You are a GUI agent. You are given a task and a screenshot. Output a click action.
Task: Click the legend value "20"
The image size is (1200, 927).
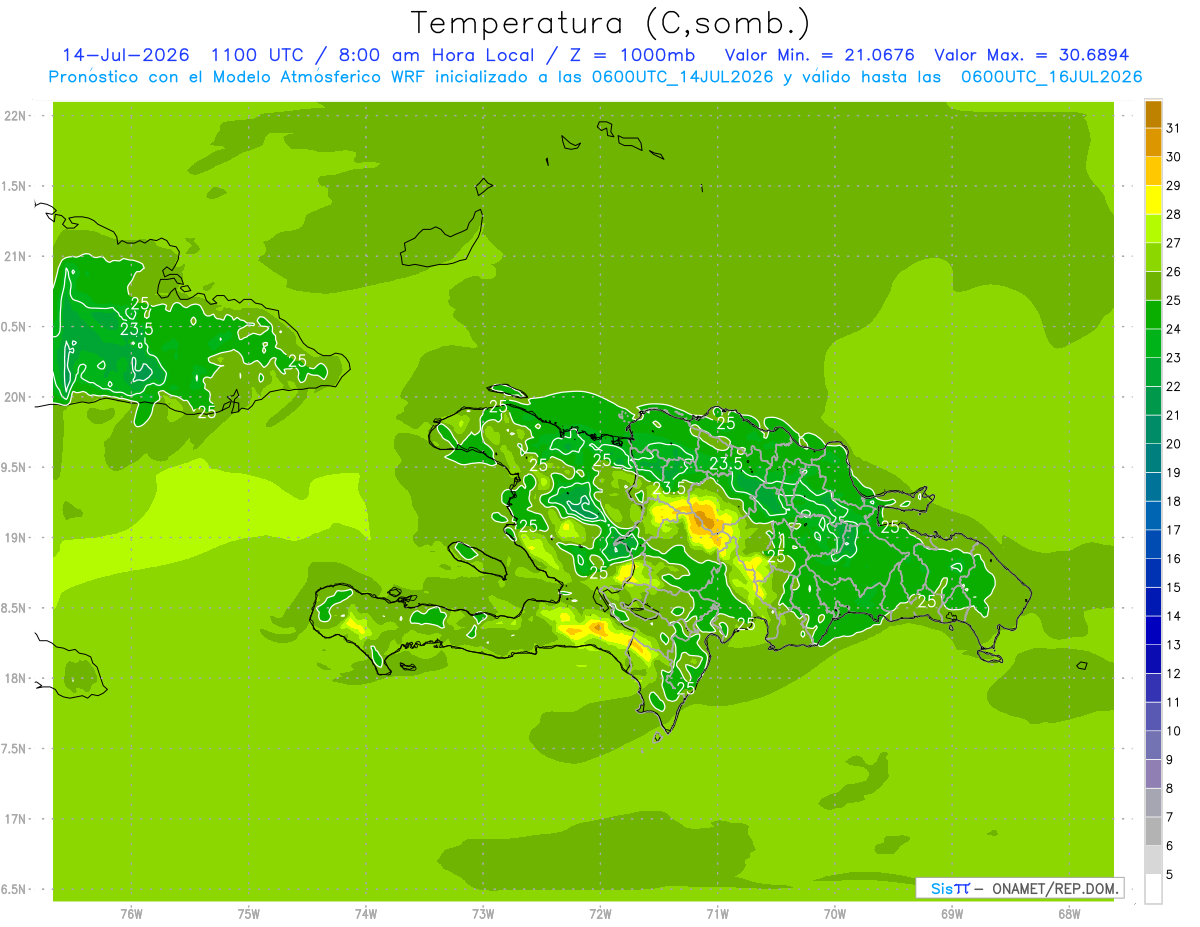[1174, 444]
